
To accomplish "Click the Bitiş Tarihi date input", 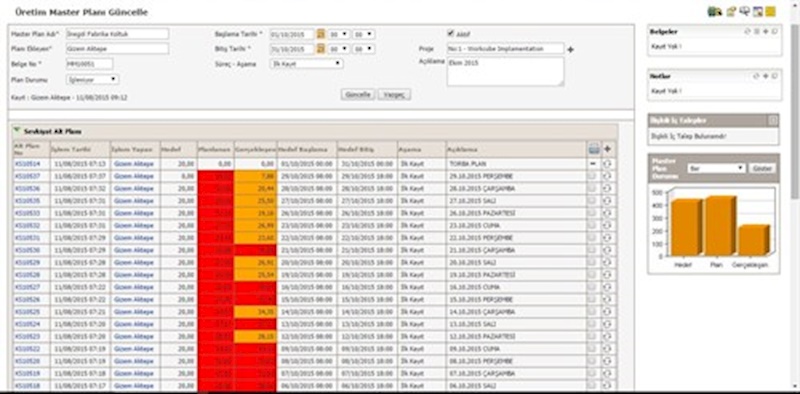I will 292,49.
